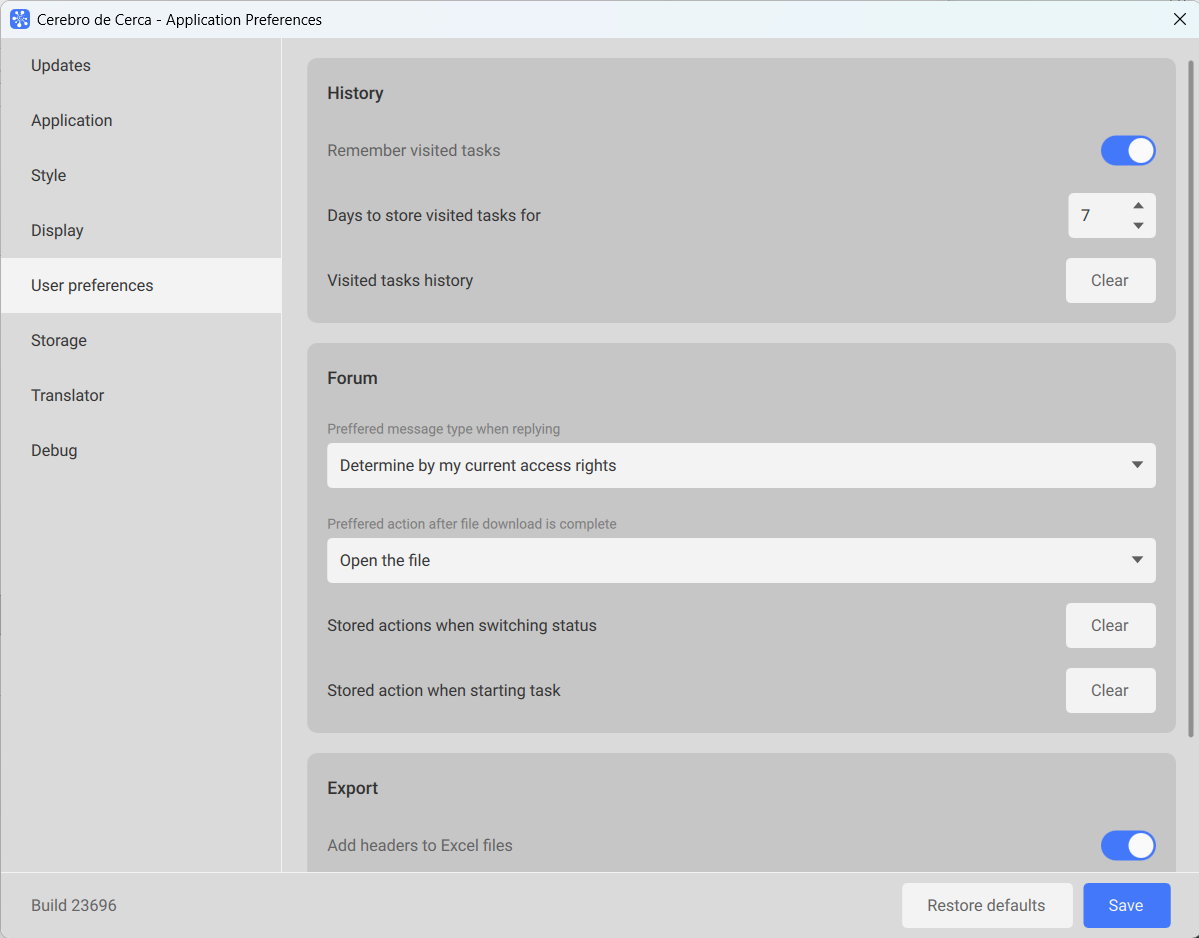Image resolution: width=1199 pixels, height=938 pixels.
Task: Clear stored actions when switching status
Action: click(1110, 626)
